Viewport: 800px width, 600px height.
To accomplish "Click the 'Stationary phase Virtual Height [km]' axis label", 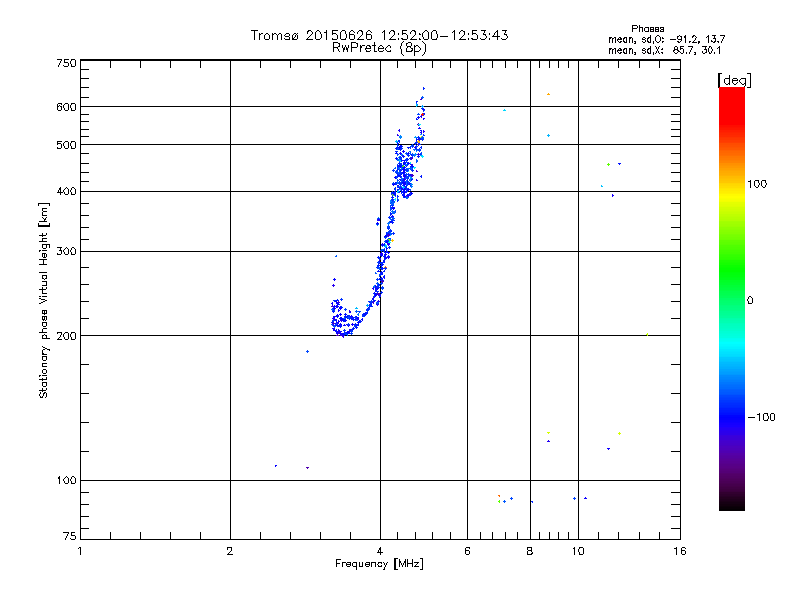I will point(44,300).
